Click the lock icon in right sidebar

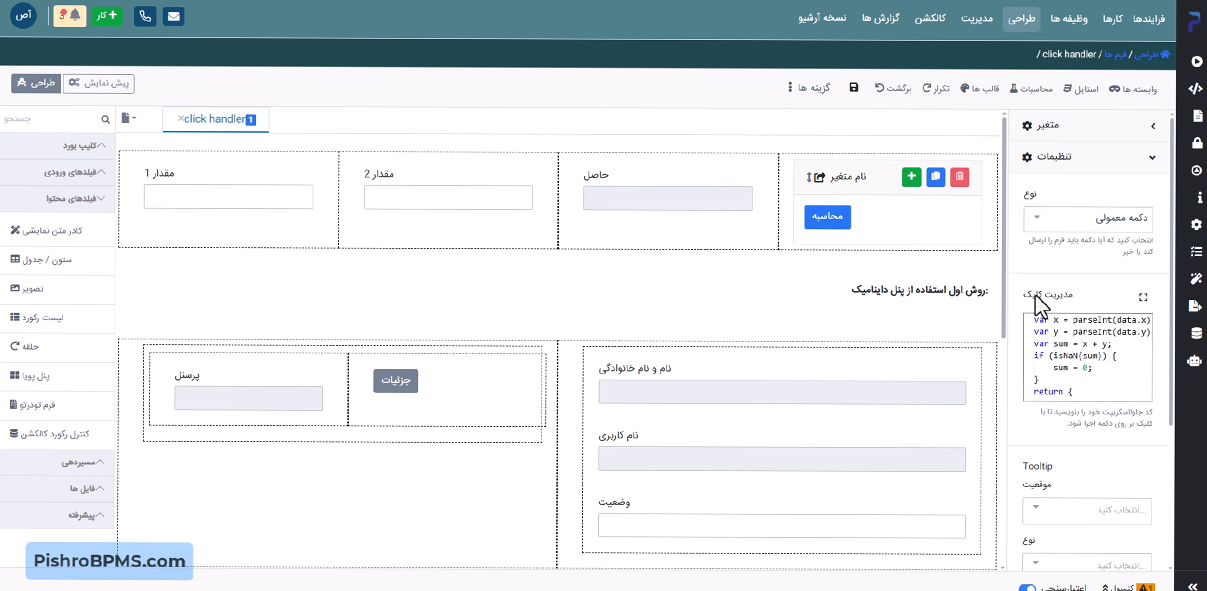point(1196,143)
